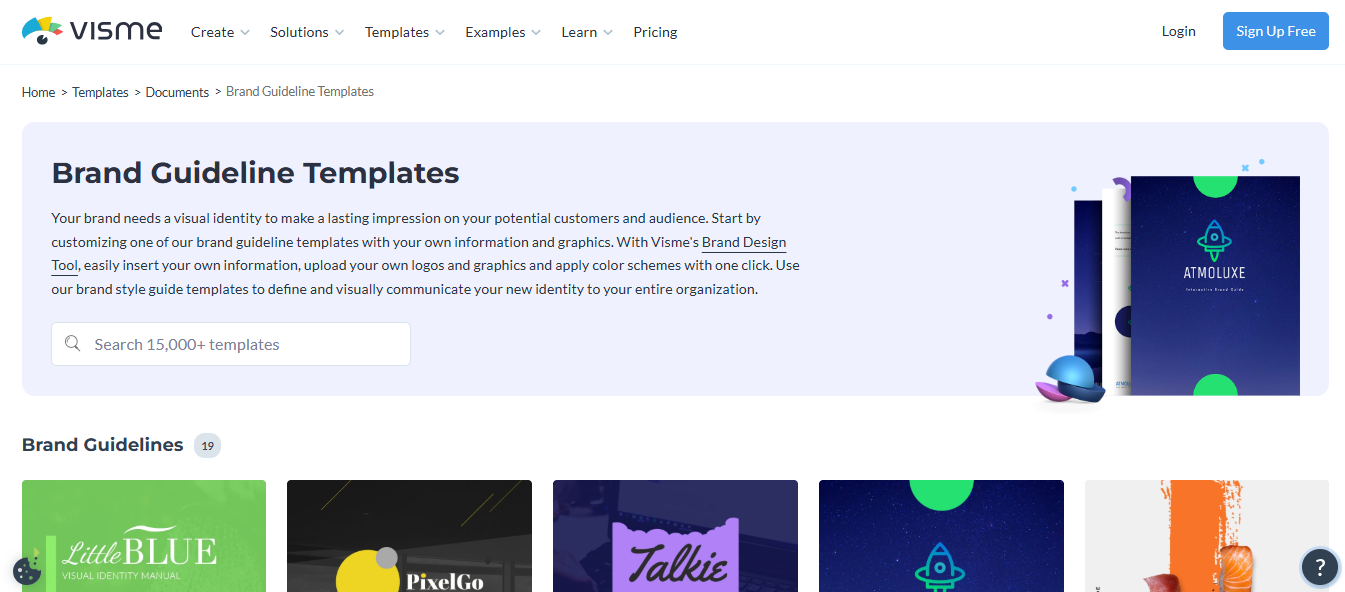Click the search templates input field

tap(230, 343)
